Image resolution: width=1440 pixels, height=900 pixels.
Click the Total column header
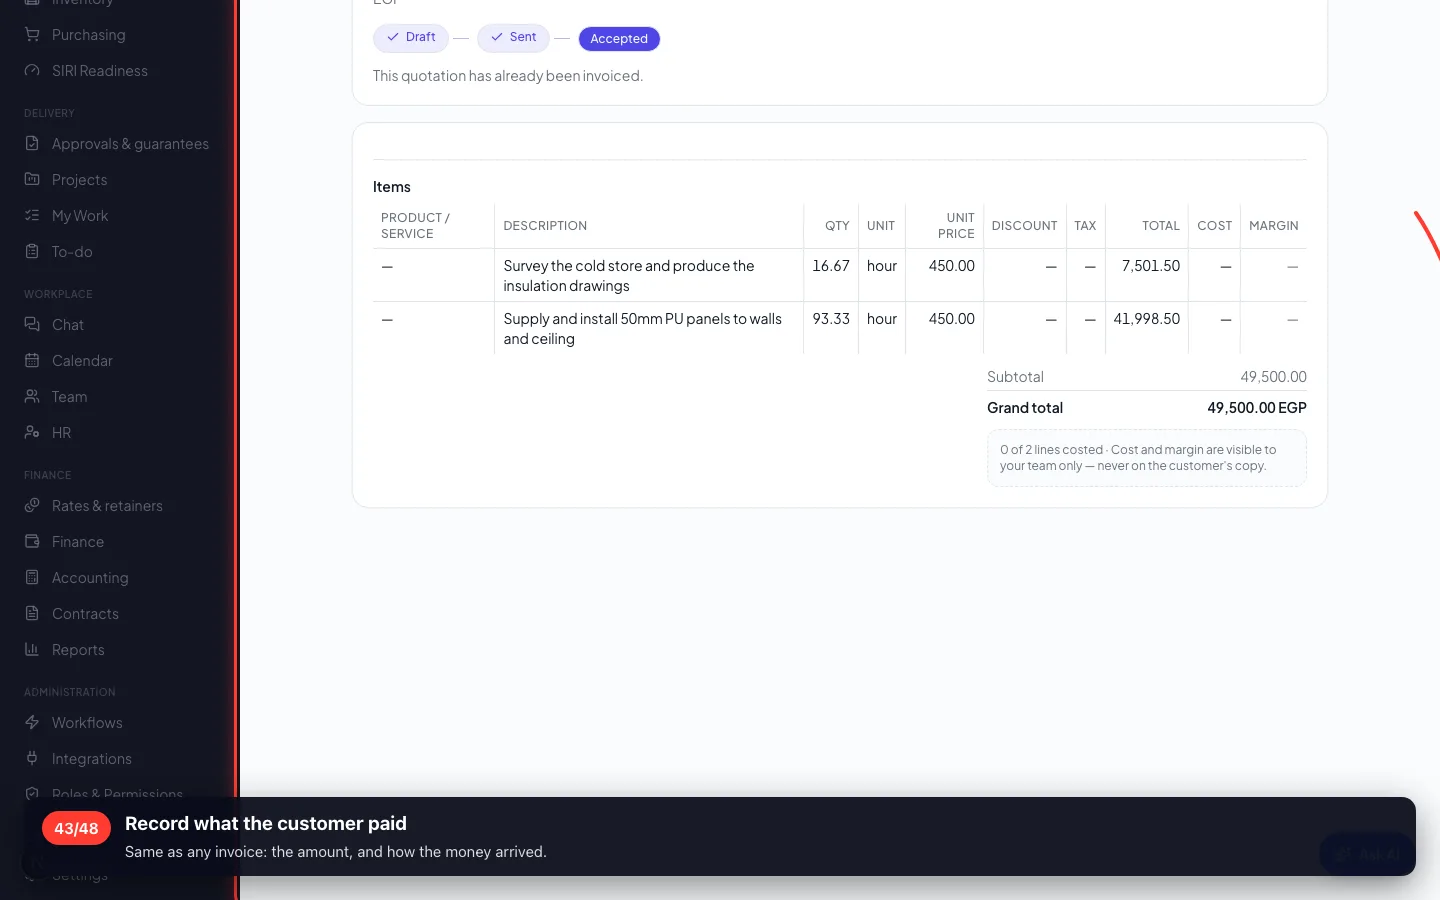point(1161,226)
